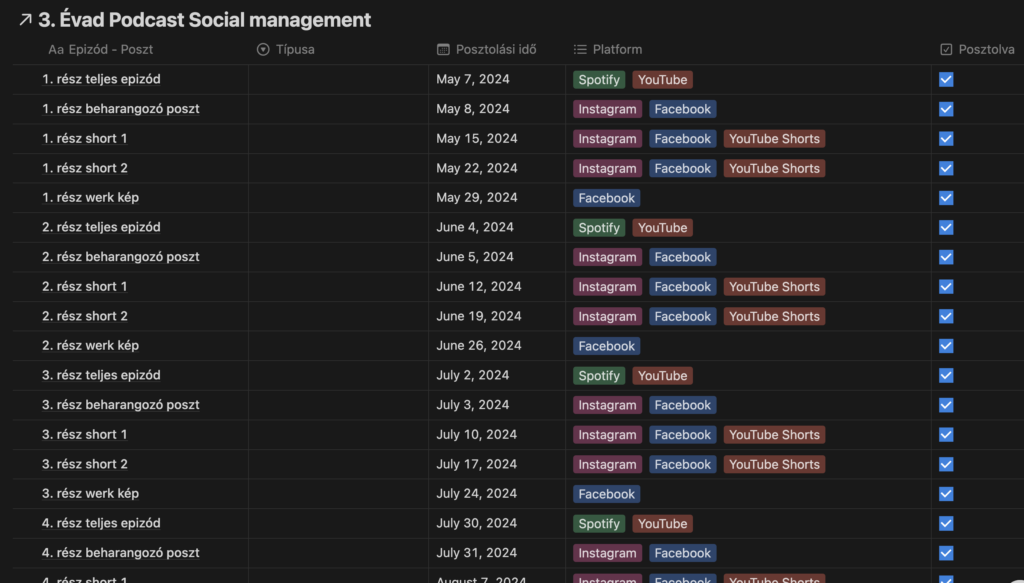
Task: Click YouTube Shorts tag in 2. rész short 2 row
Action: (774, 317)
